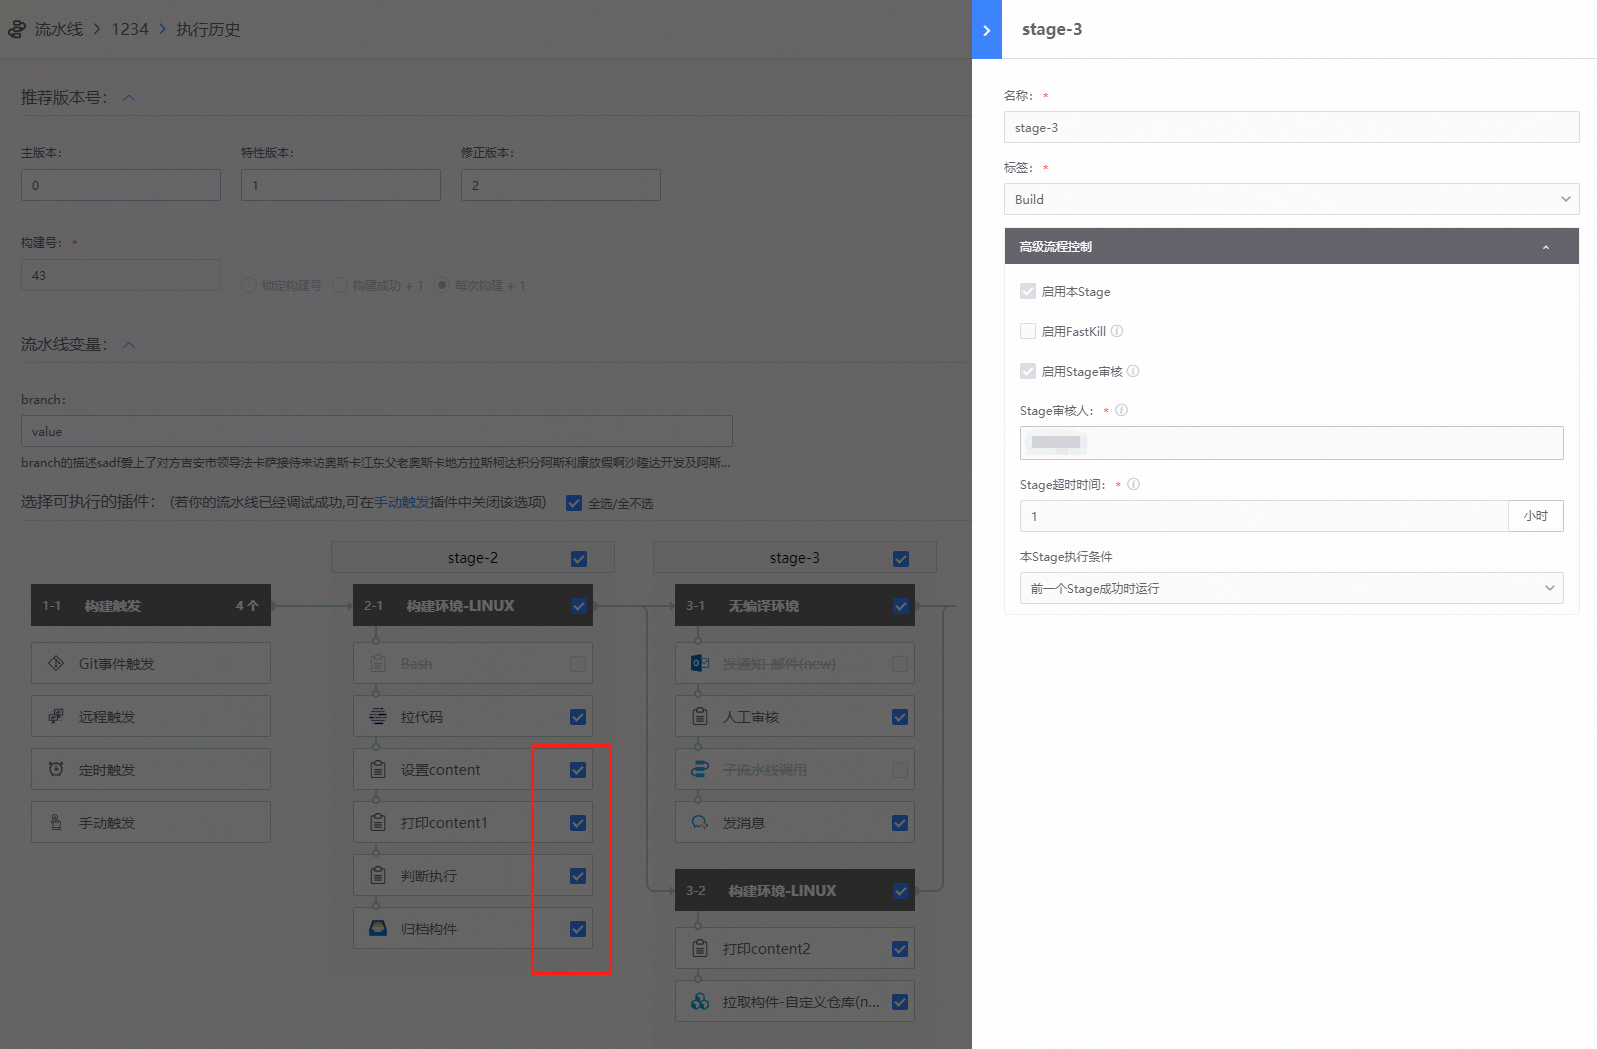Image resolution: width=1597 pixels, height=1049 pixels.
Task: Click the 修正版本 input field
Action: tap(561, 185)
